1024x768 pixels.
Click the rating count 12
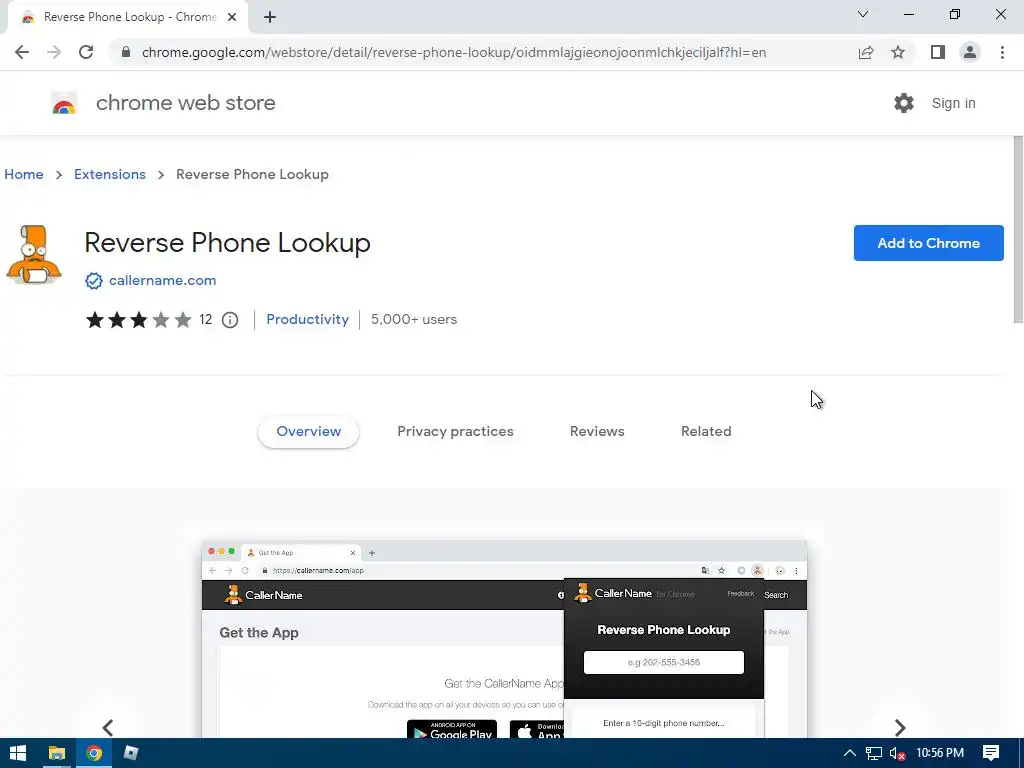pyautogui.click(x=206, y=320)
